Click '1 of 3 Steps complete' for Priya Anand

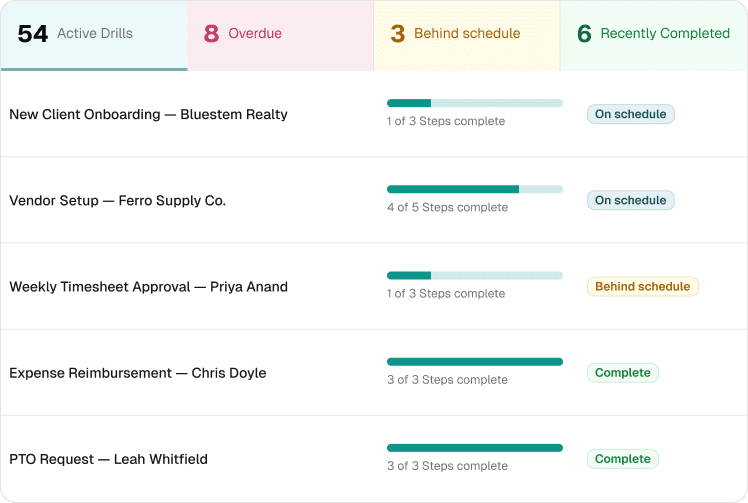pos(446,293)
